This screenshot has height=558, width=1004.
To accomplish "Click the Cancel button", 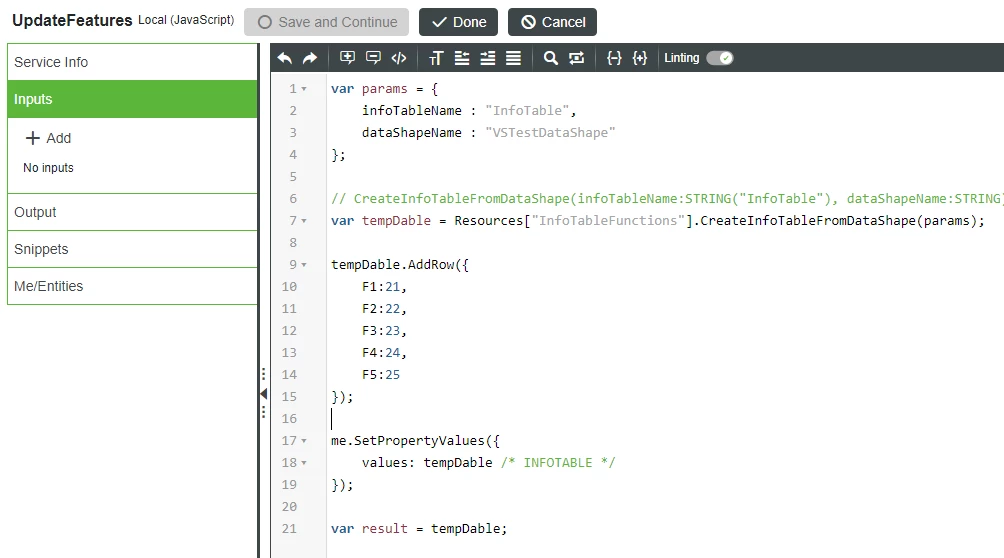I will click(x=553, y=22).
